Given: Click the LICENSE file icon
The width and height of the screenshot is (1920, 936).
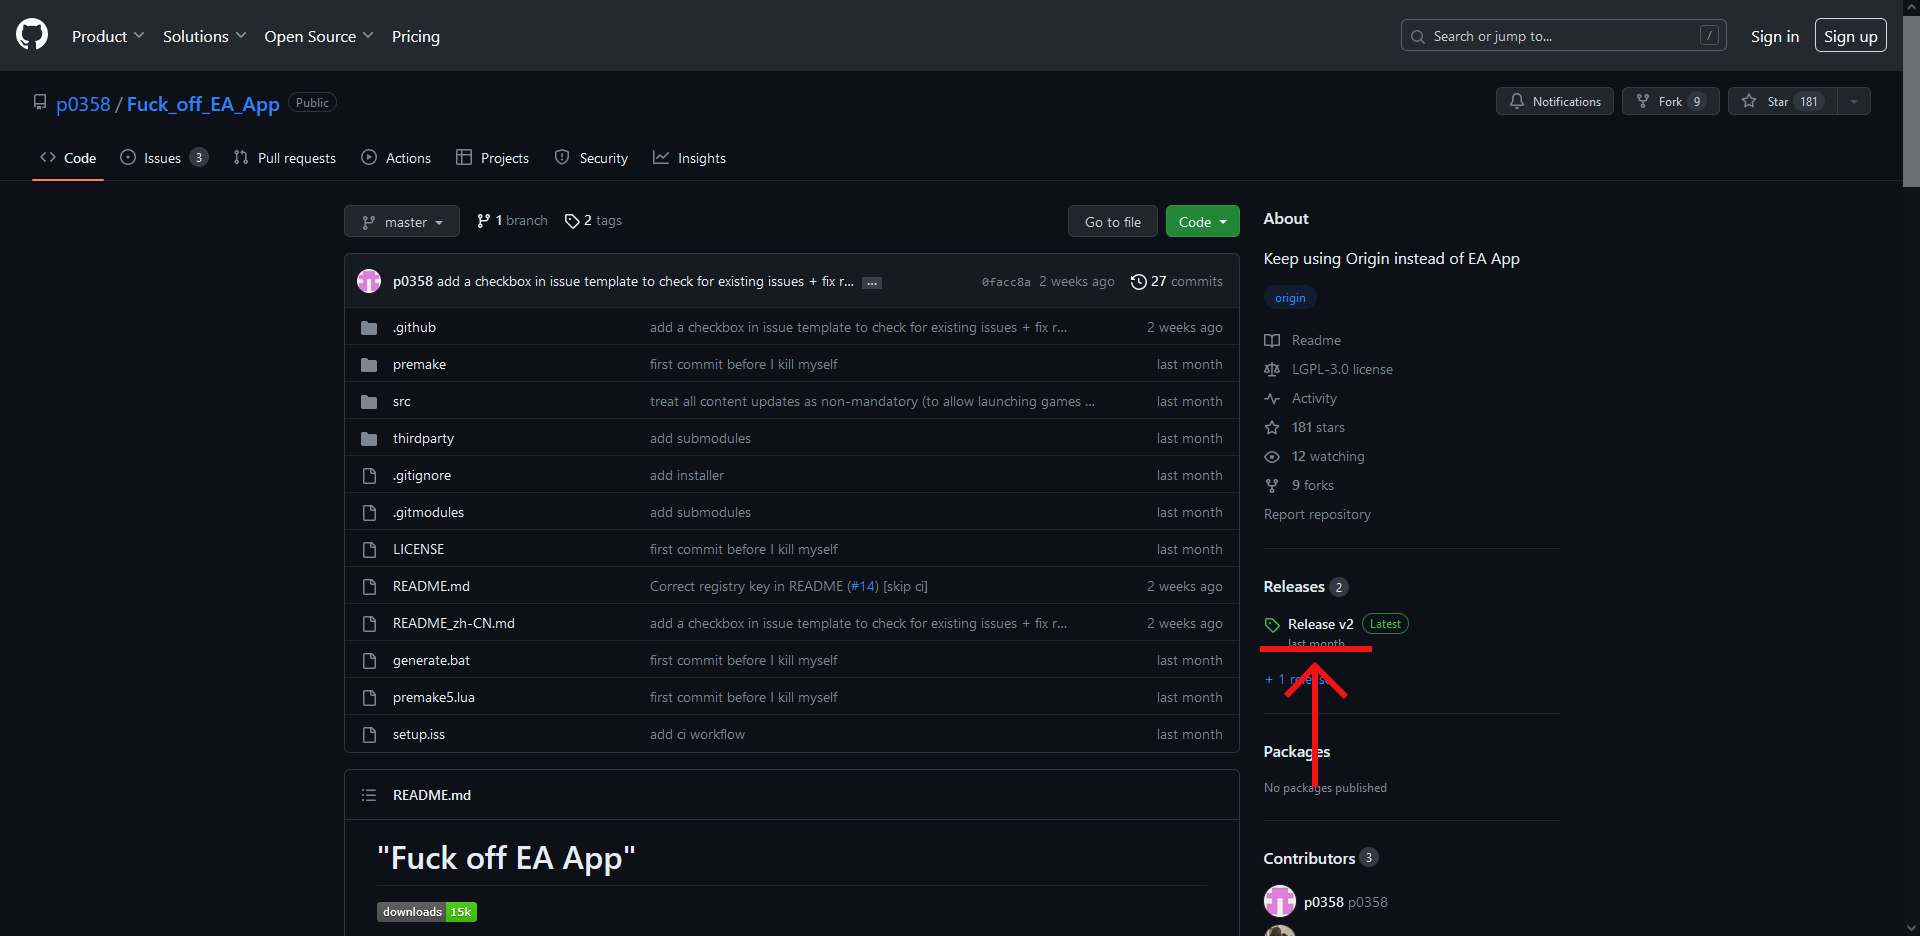Looking at the screenshot, I should (x=369, y=550).
